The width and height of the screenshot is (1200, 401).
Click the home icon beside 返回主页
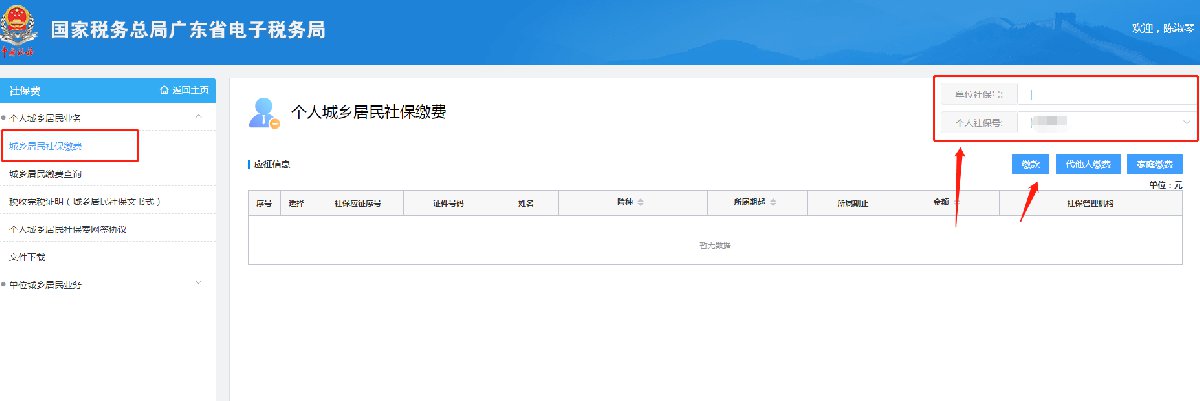coord(164,91)
